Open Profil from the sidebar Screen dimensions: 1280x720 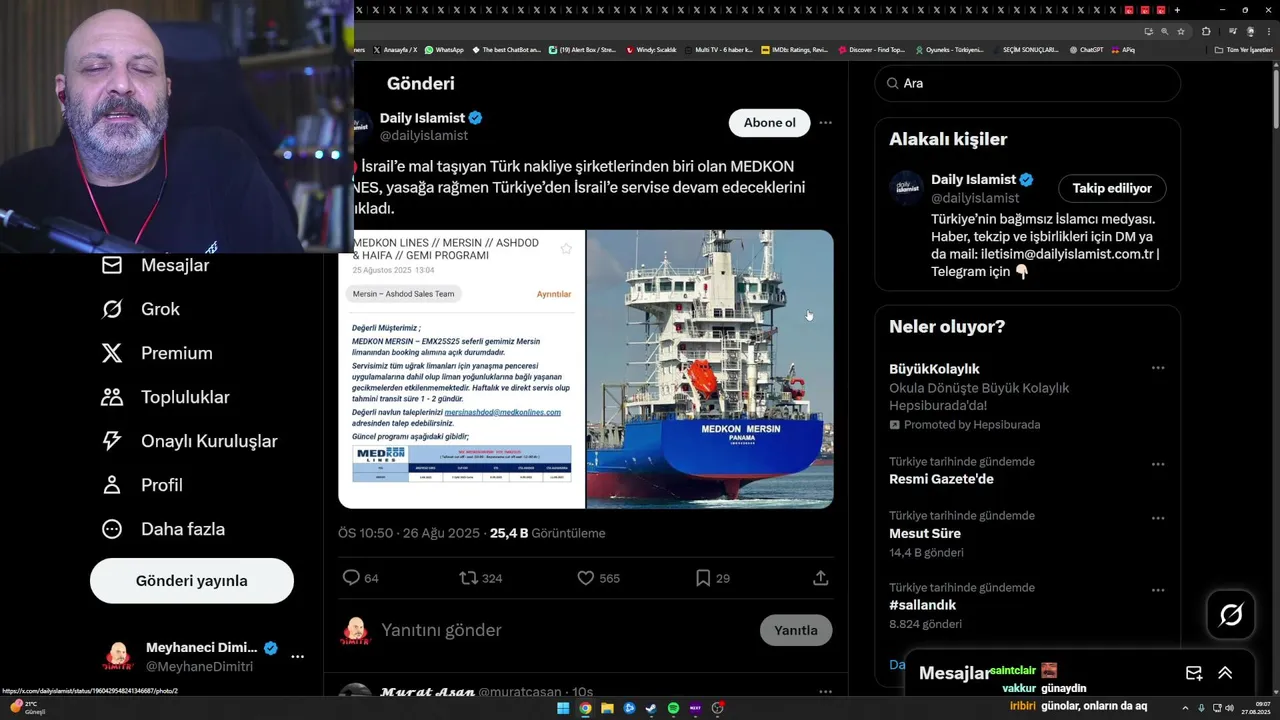[141, 485]
